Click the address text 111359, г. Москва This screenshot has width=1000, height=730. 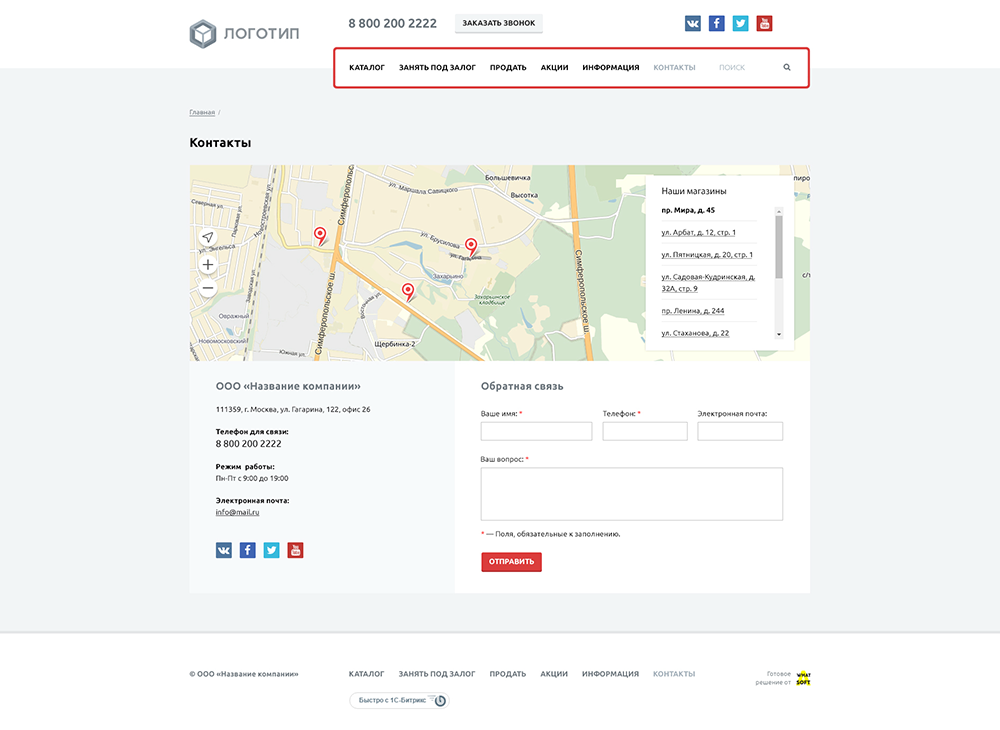click(x=293, y=409)
